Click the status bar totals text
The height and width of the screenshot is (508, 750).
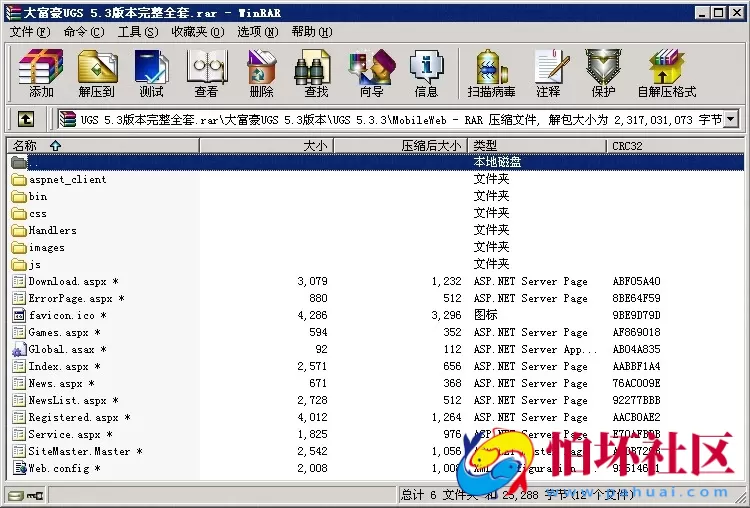point(518,494)
